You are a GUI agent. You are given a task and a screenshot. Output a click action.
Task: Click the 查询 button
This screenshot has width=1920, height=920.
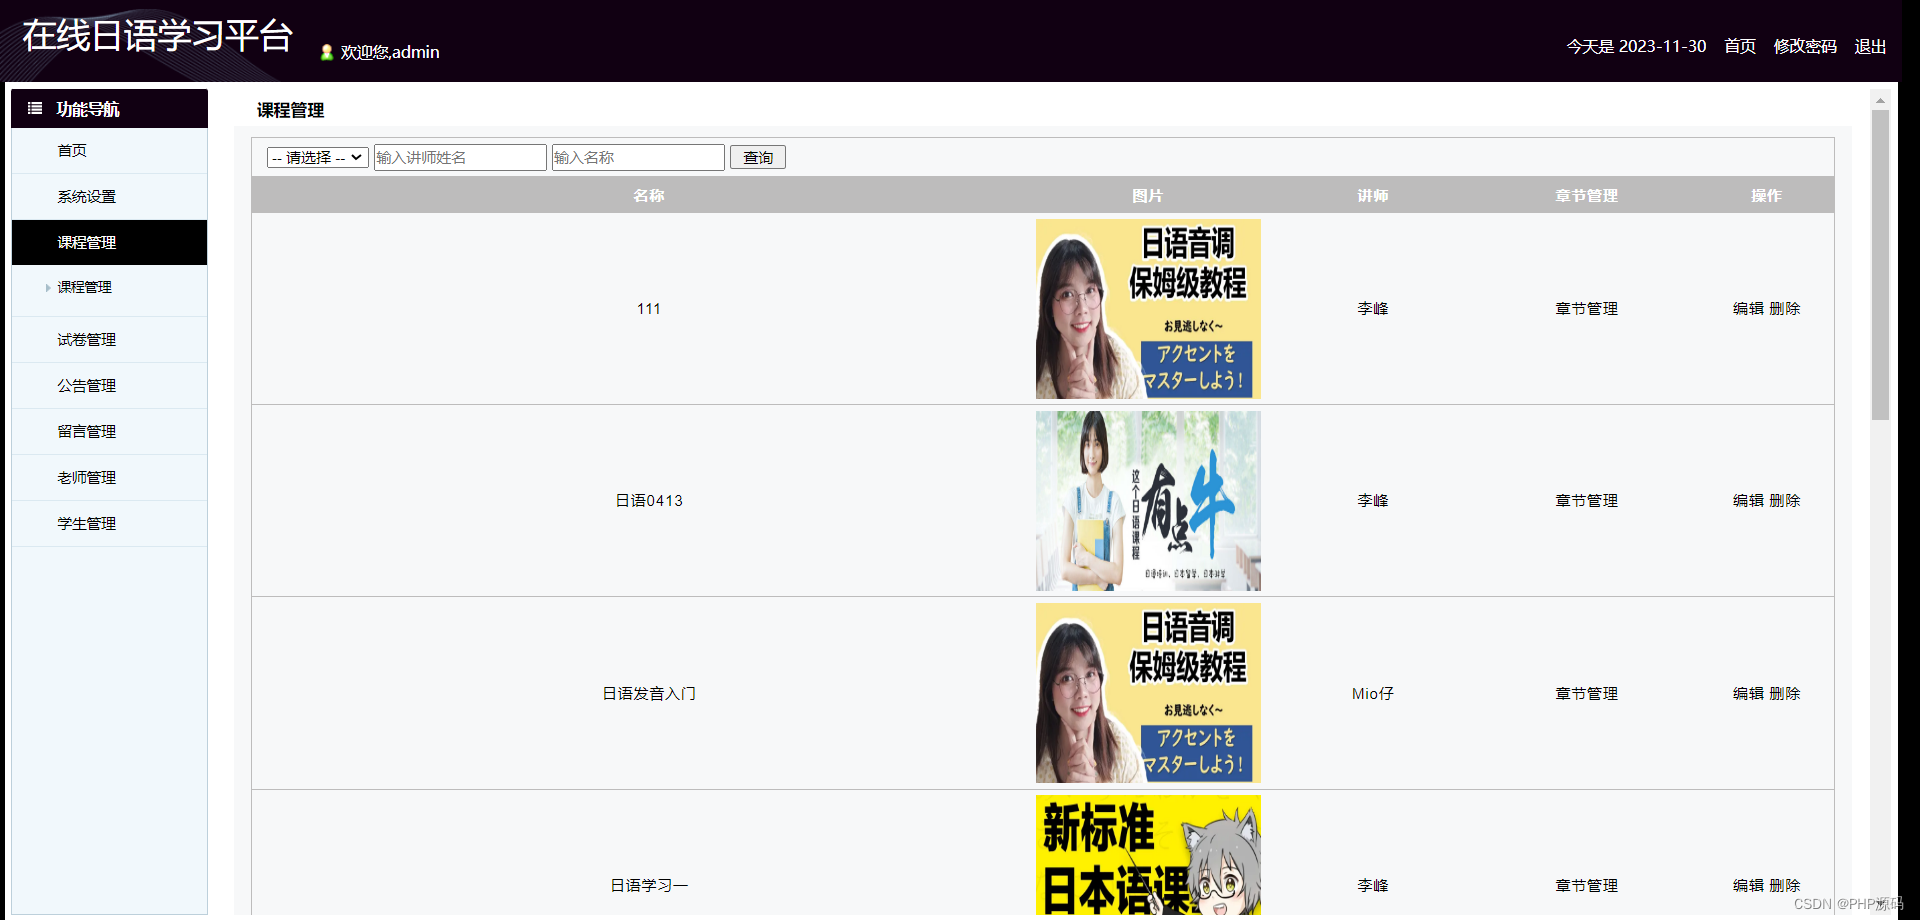coord(758,157)
